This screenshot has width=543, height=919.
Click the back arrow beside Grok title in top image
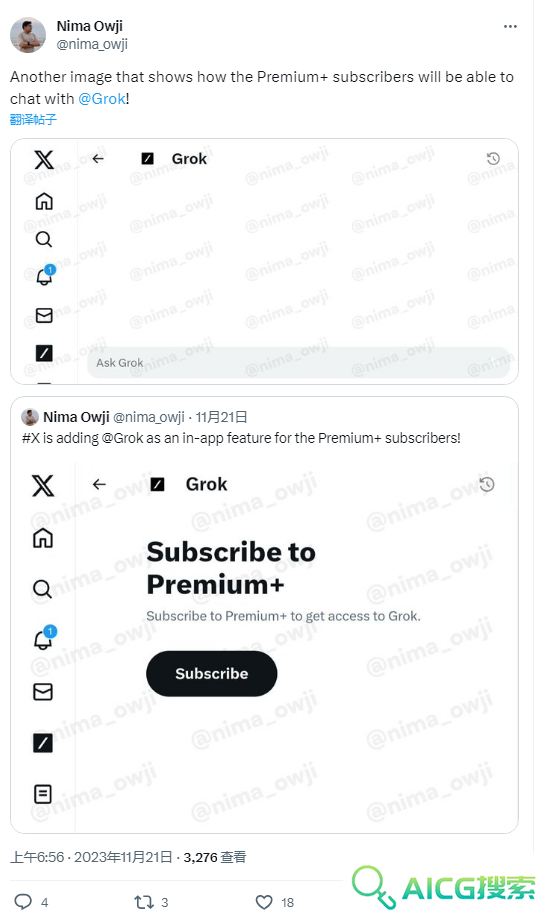coord(98,158)
